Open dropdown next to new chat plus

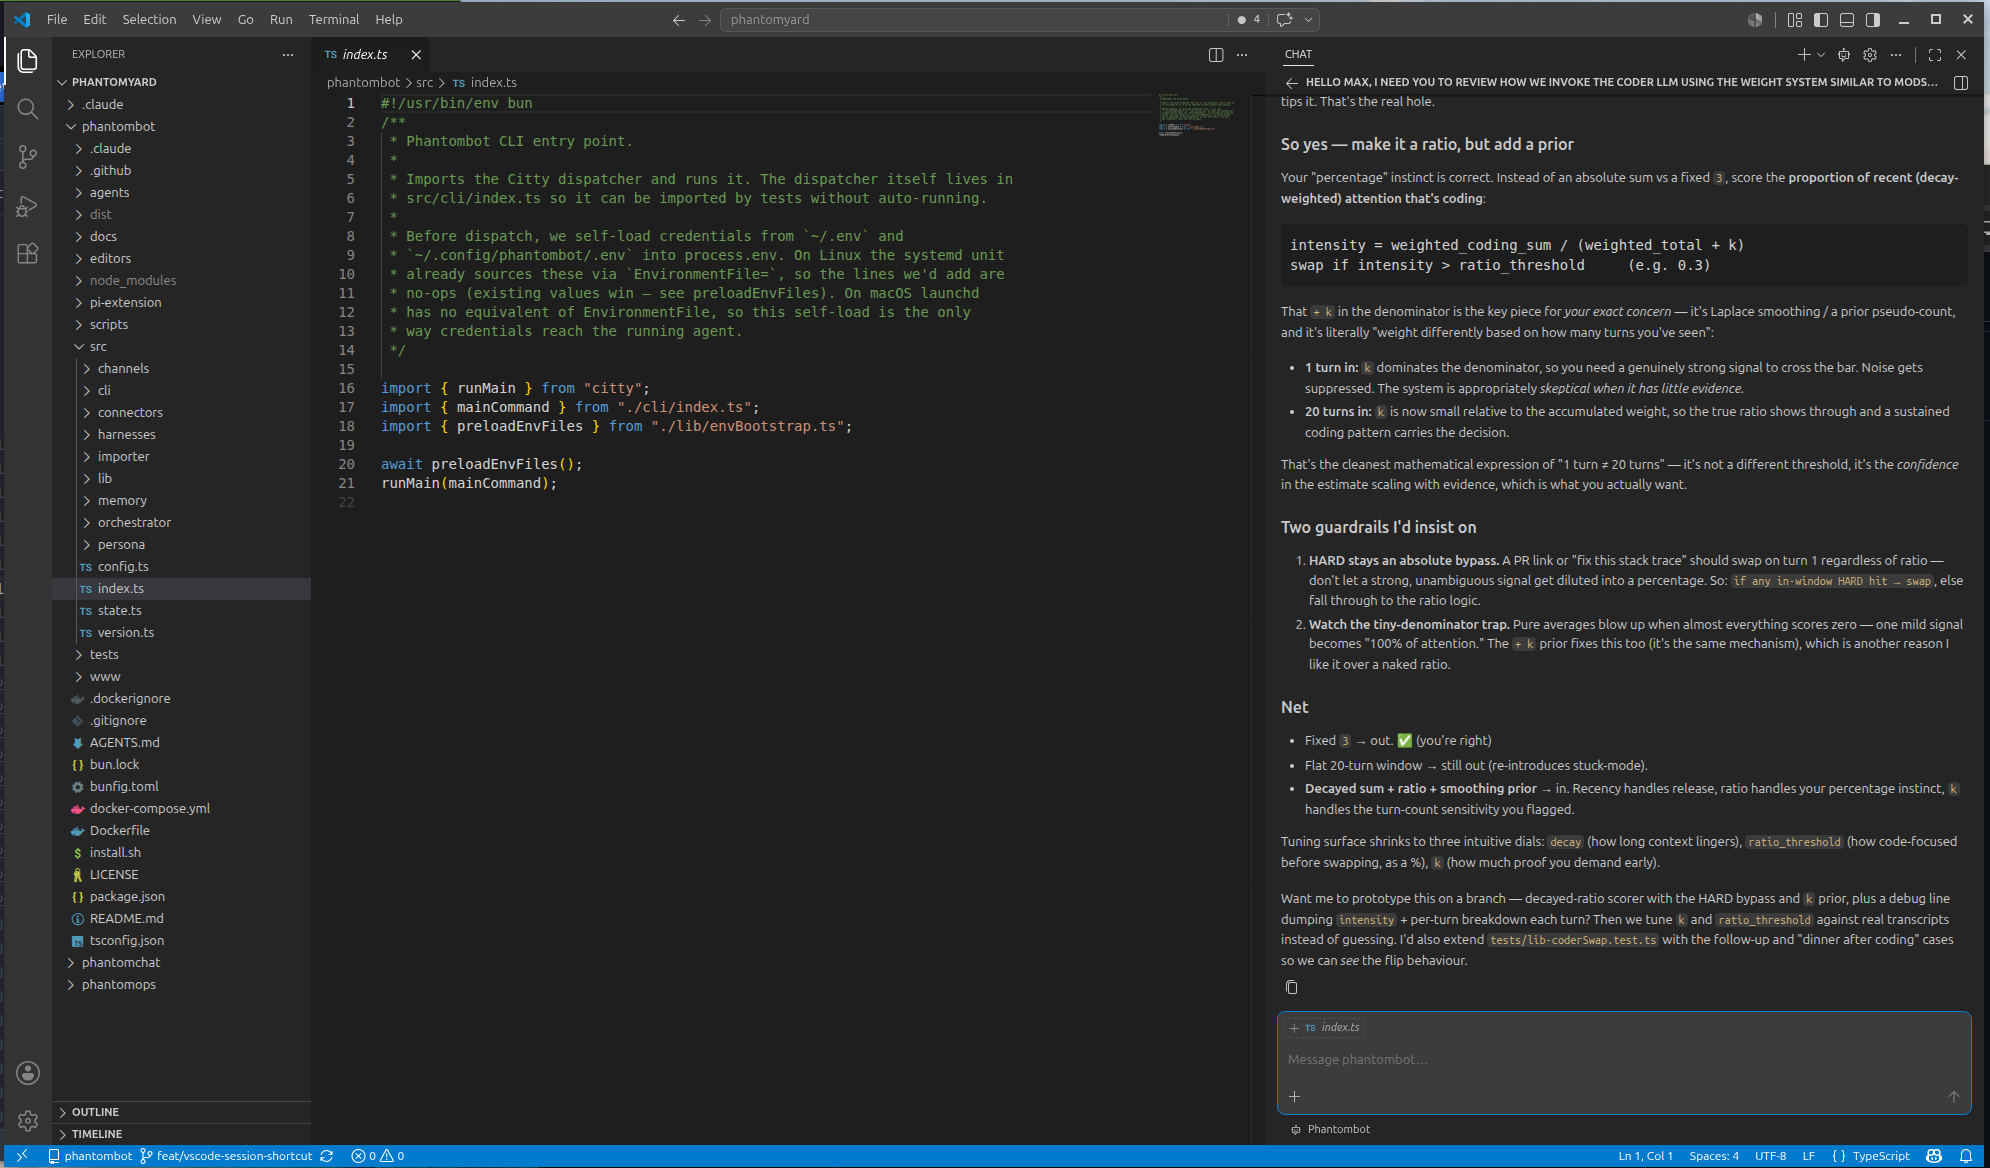tap(1820, 55)
